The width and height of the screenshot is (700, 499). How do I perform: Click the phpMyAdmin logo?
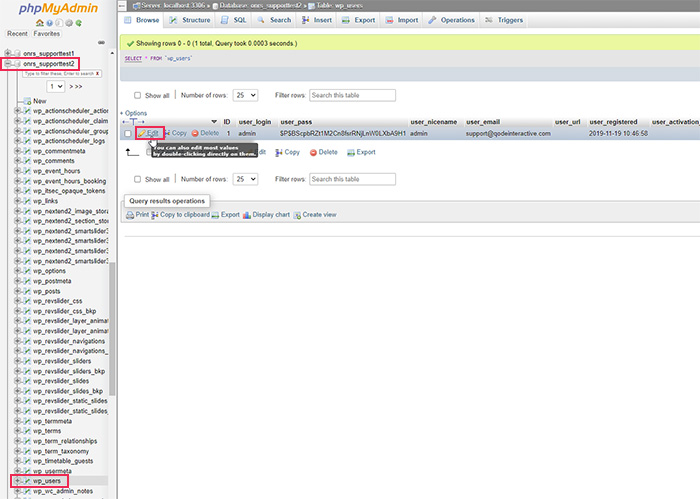tap(58, 8)
